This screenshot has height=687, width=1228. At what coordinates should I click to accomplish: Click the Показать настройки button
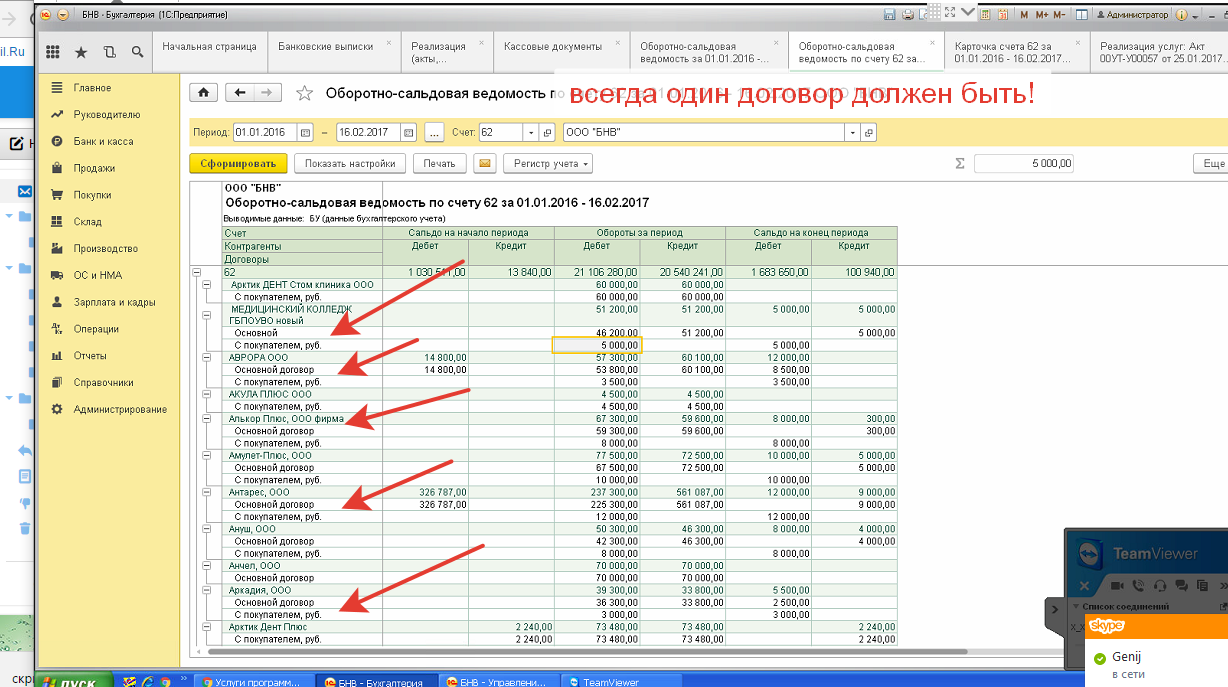click(350, 163)
